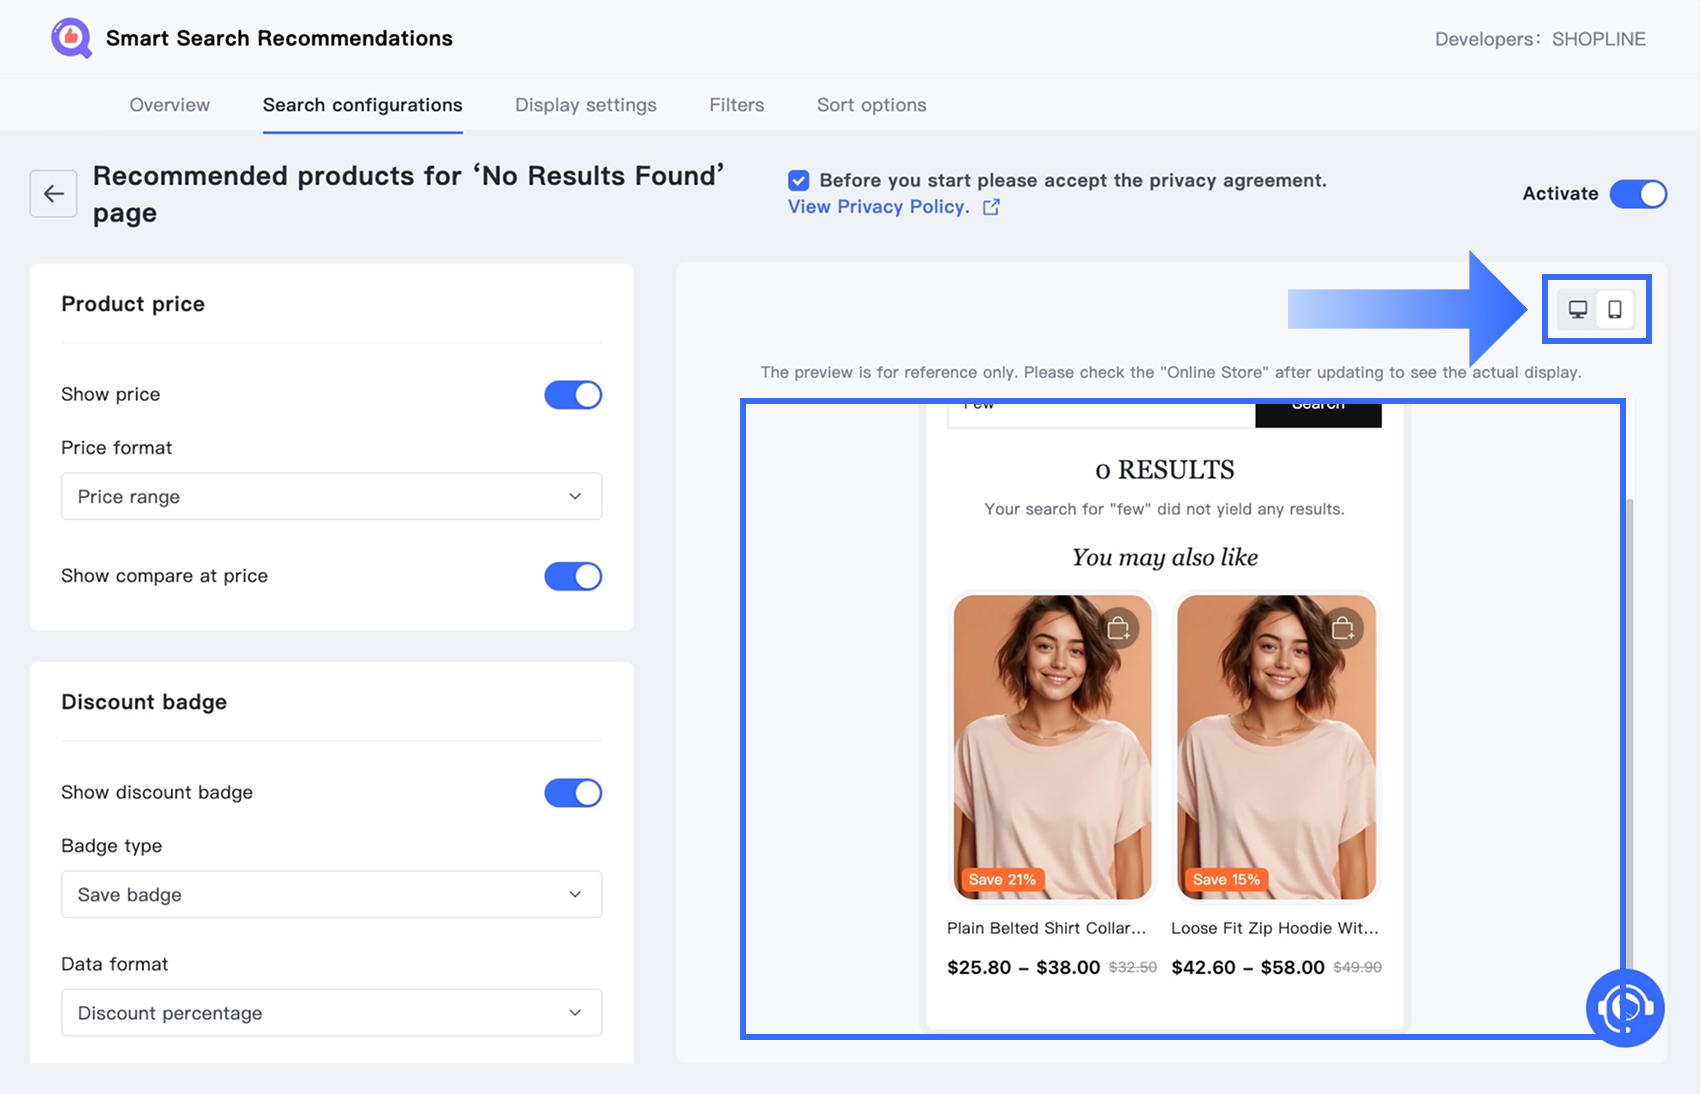Click the Plain Belted Shirt Collar product title
The width and height of the screenshot is (1700, 1094).
pos(1047,928)
